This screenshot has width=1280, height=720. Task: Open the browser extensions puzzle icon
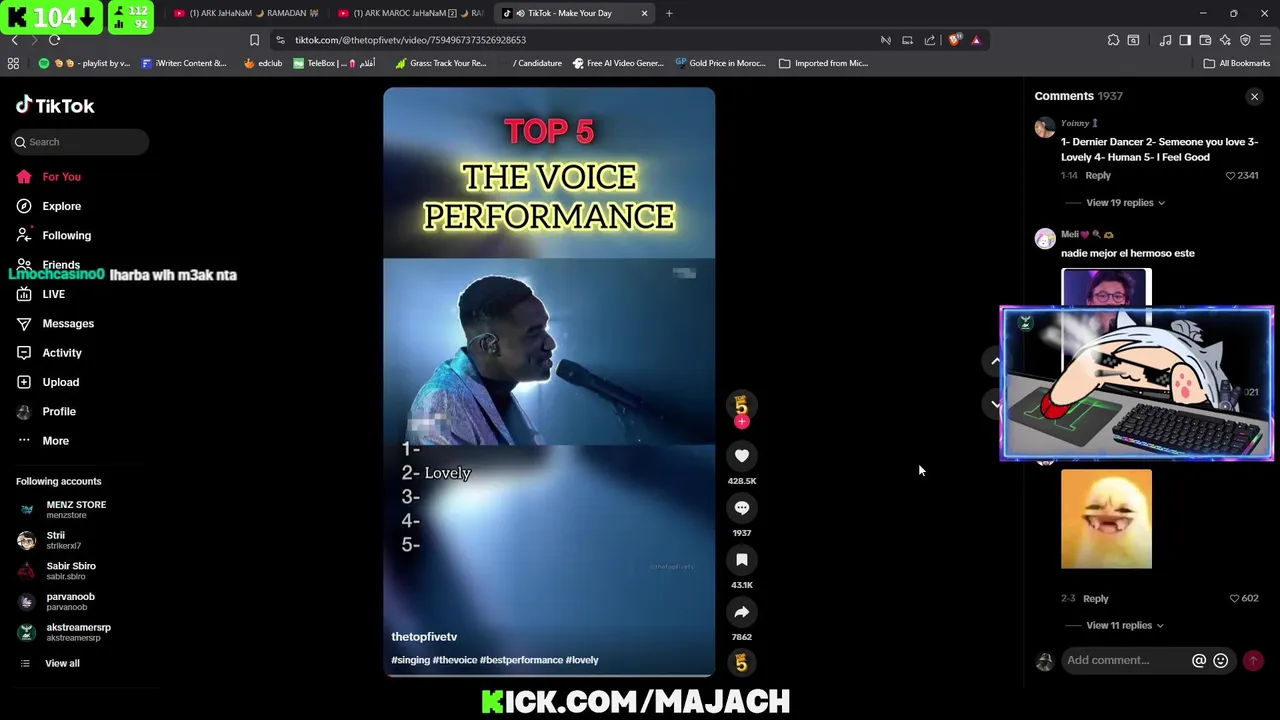(x=1113, y=40)
